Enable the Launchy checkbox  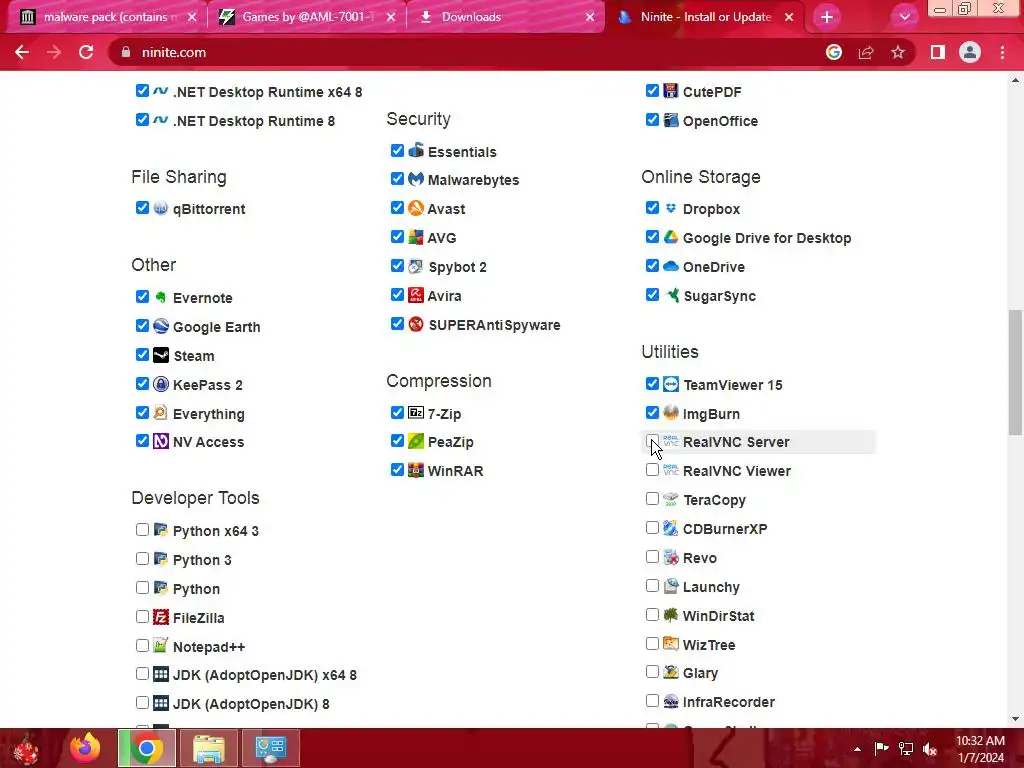coord(652,586)
